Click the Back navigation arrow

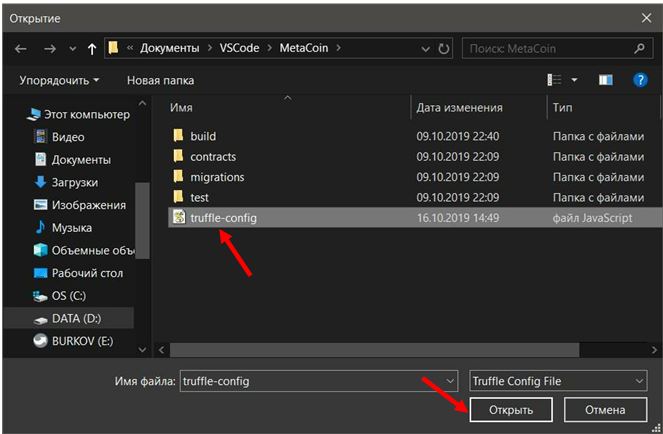click(x=21, y=48)
